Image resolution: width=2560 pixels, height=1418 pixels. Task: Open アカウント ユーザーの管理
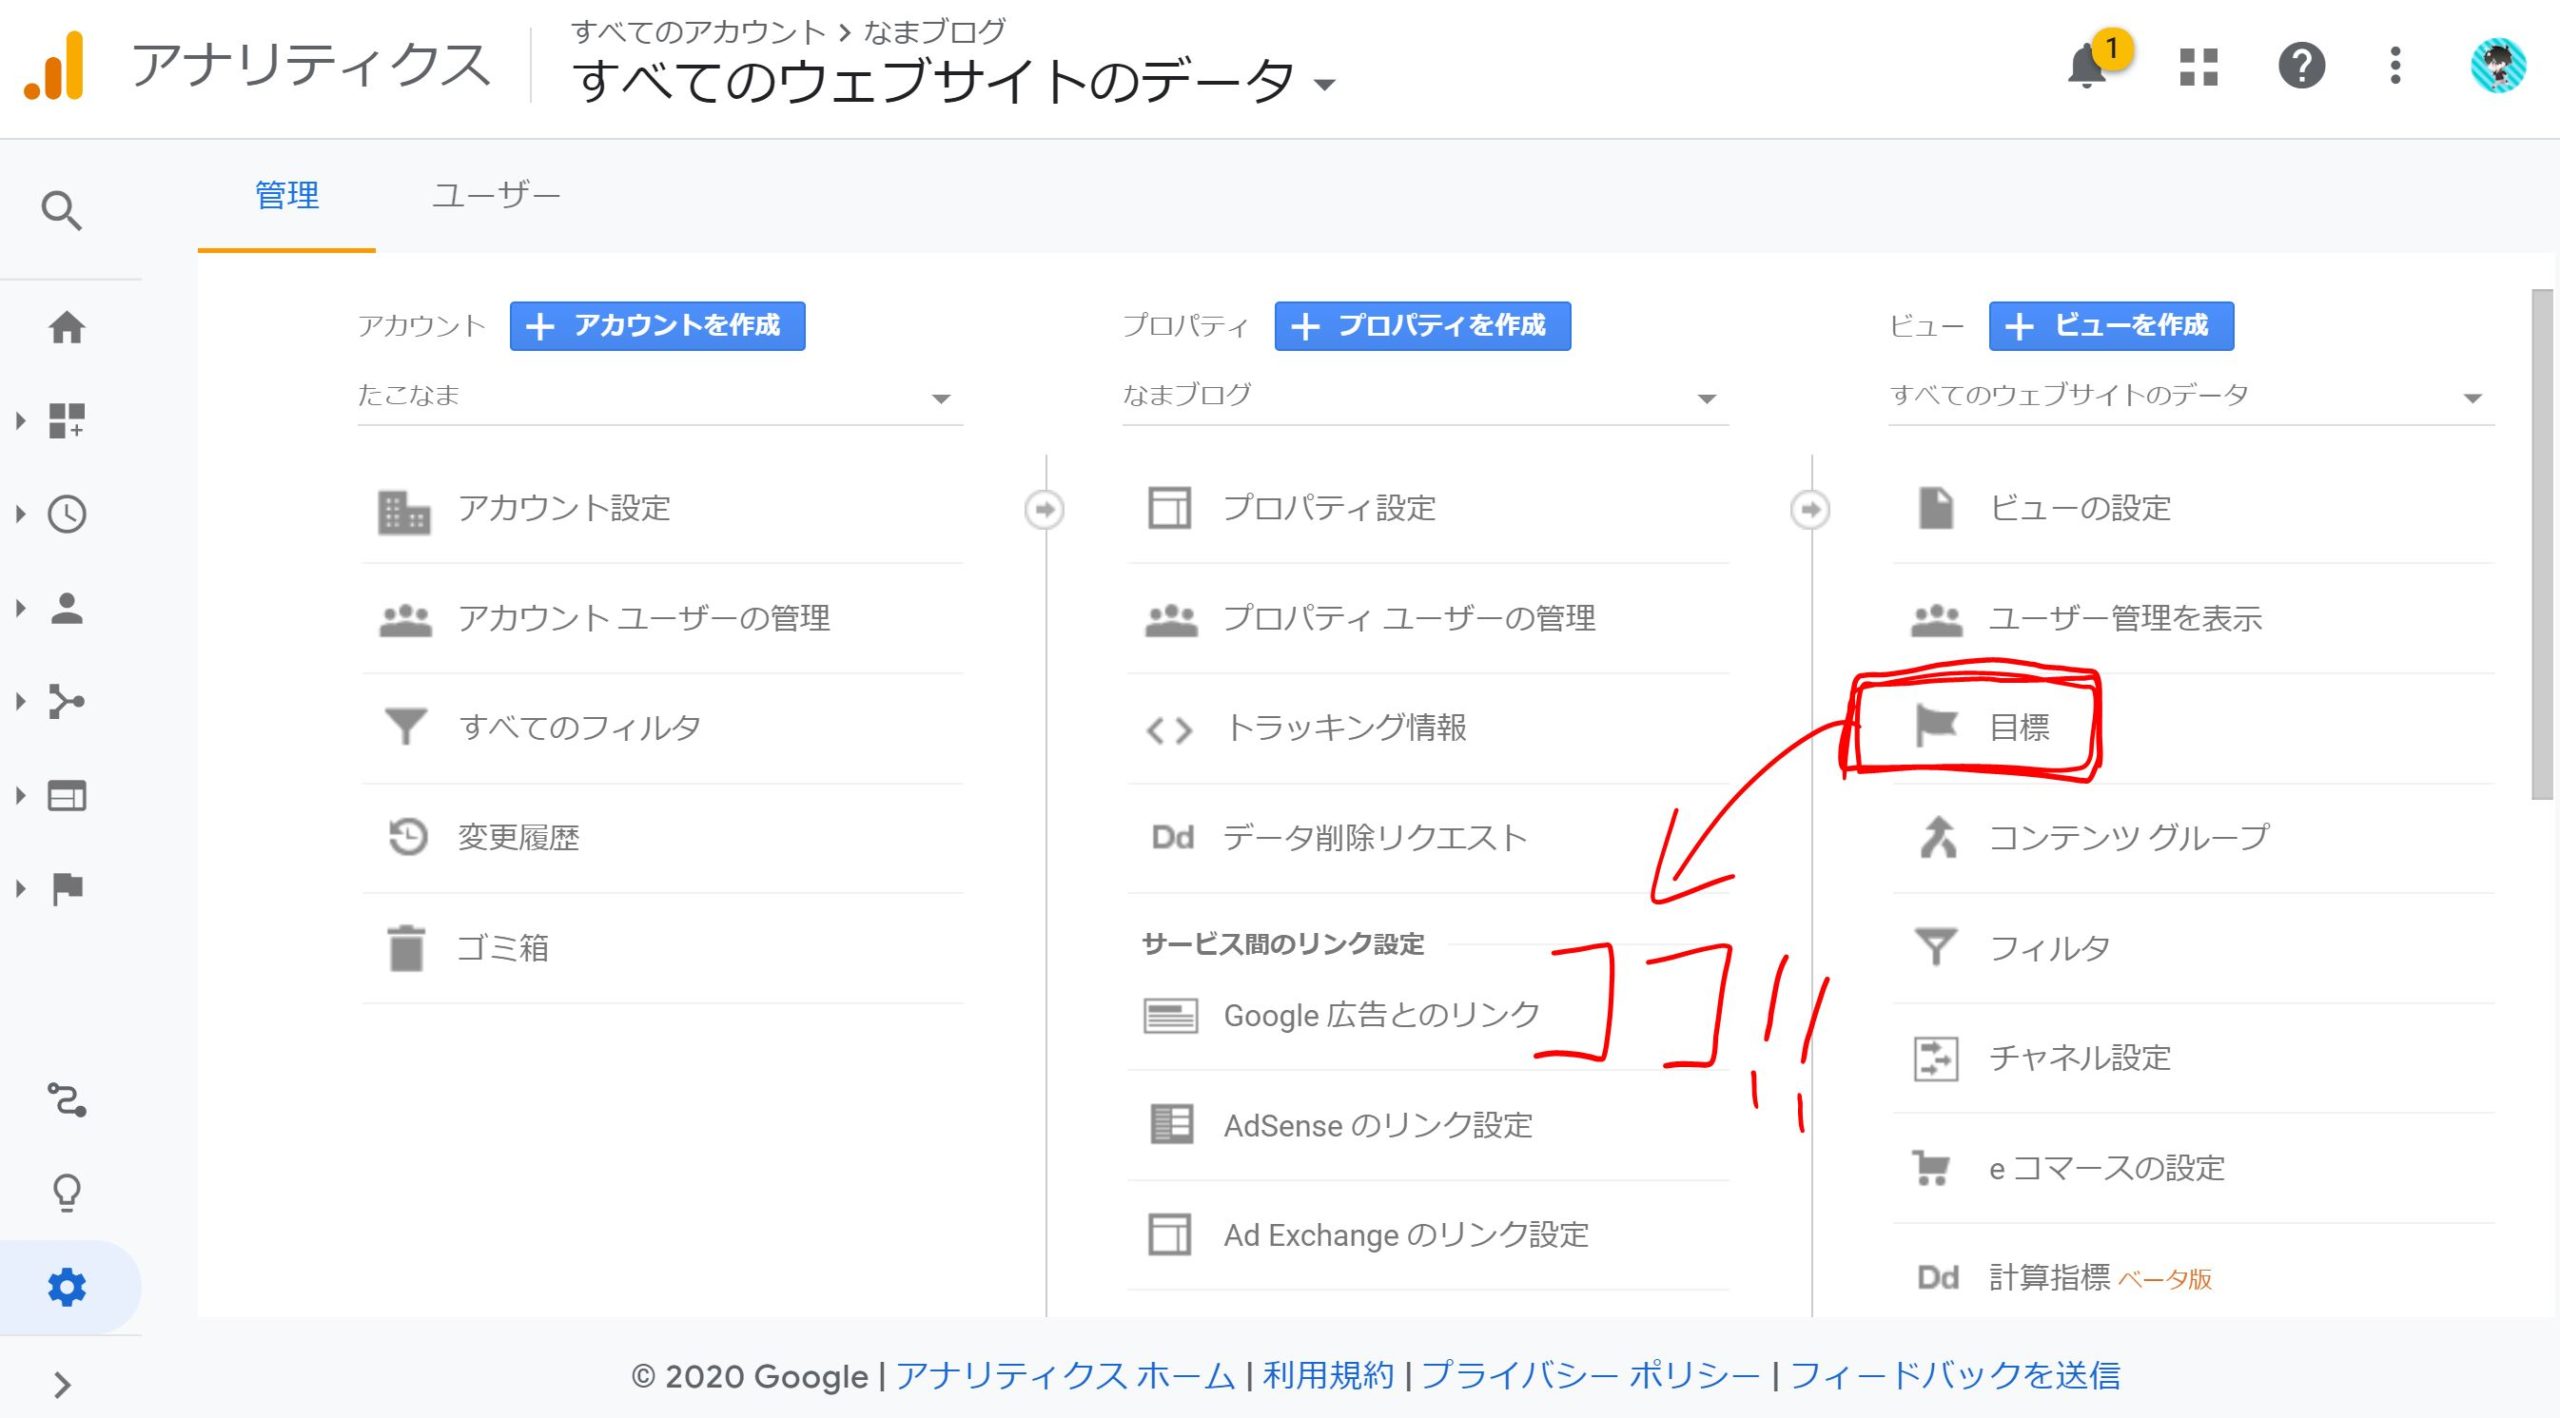pos(662,619)
